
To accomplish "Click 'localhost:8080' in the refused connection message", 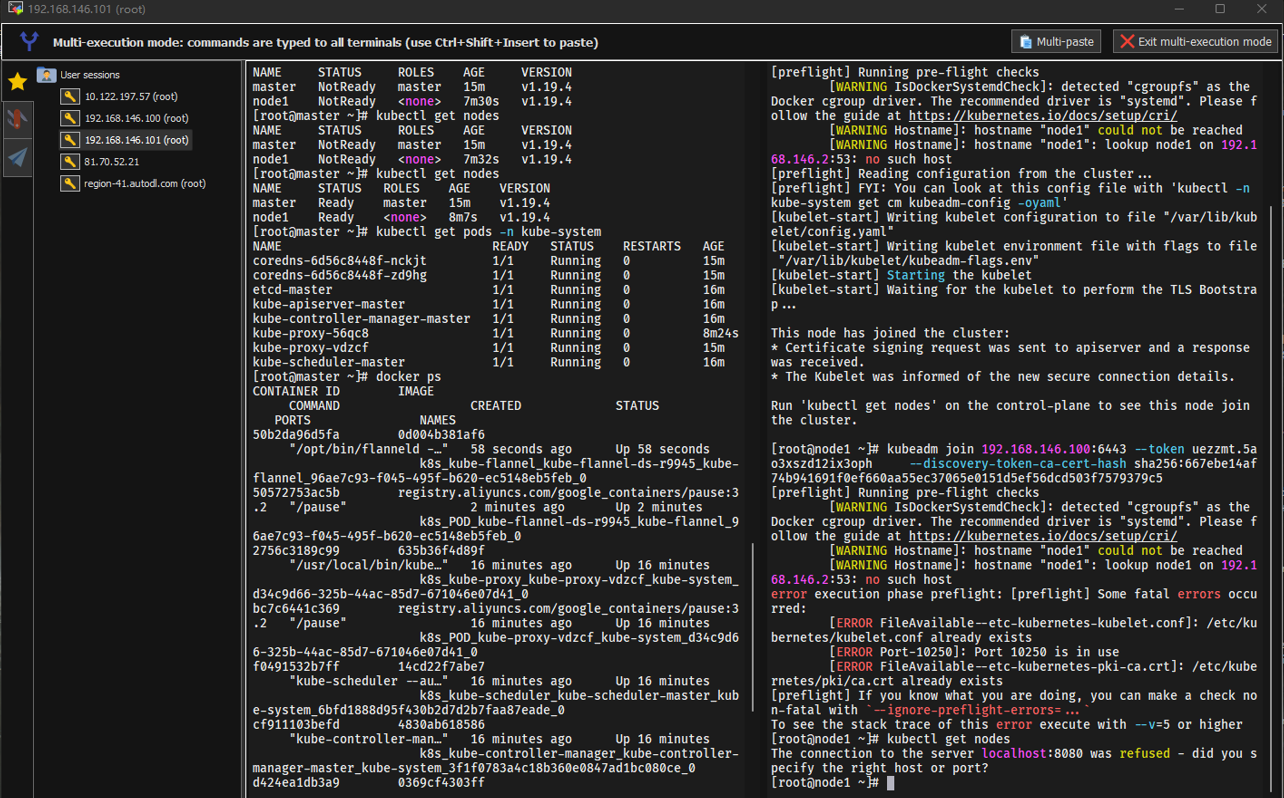I will (1046, 754).
